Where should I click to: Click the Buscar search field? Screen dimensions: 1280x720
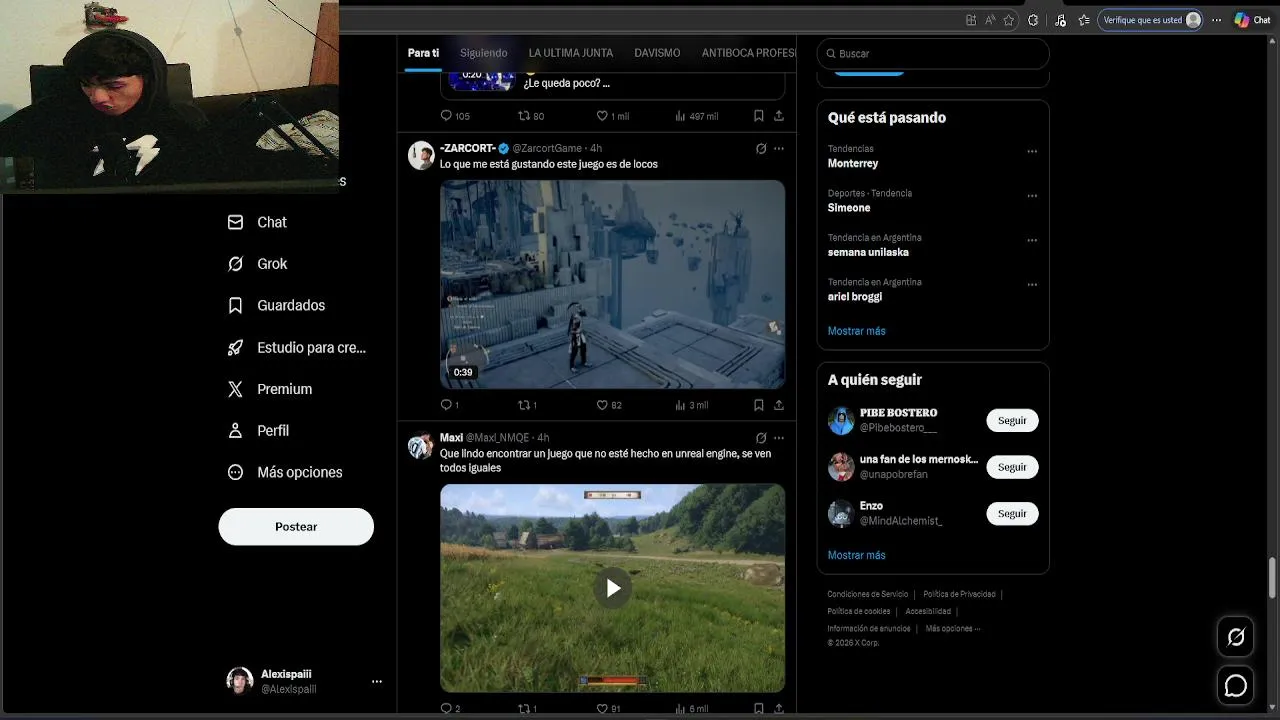pyautogui.click(x=933, y=53)
